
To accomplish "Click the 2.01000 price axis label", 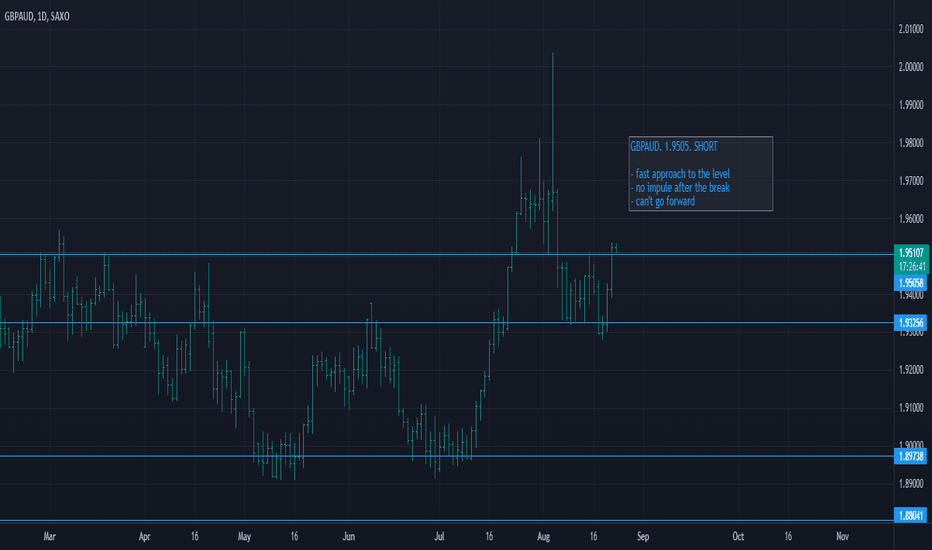I will tap(911, 29).
